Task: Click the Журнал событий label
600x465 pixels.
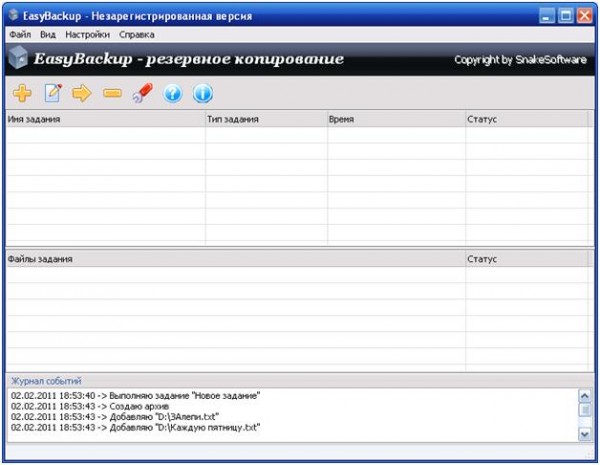Action: [x=46, y=381]
